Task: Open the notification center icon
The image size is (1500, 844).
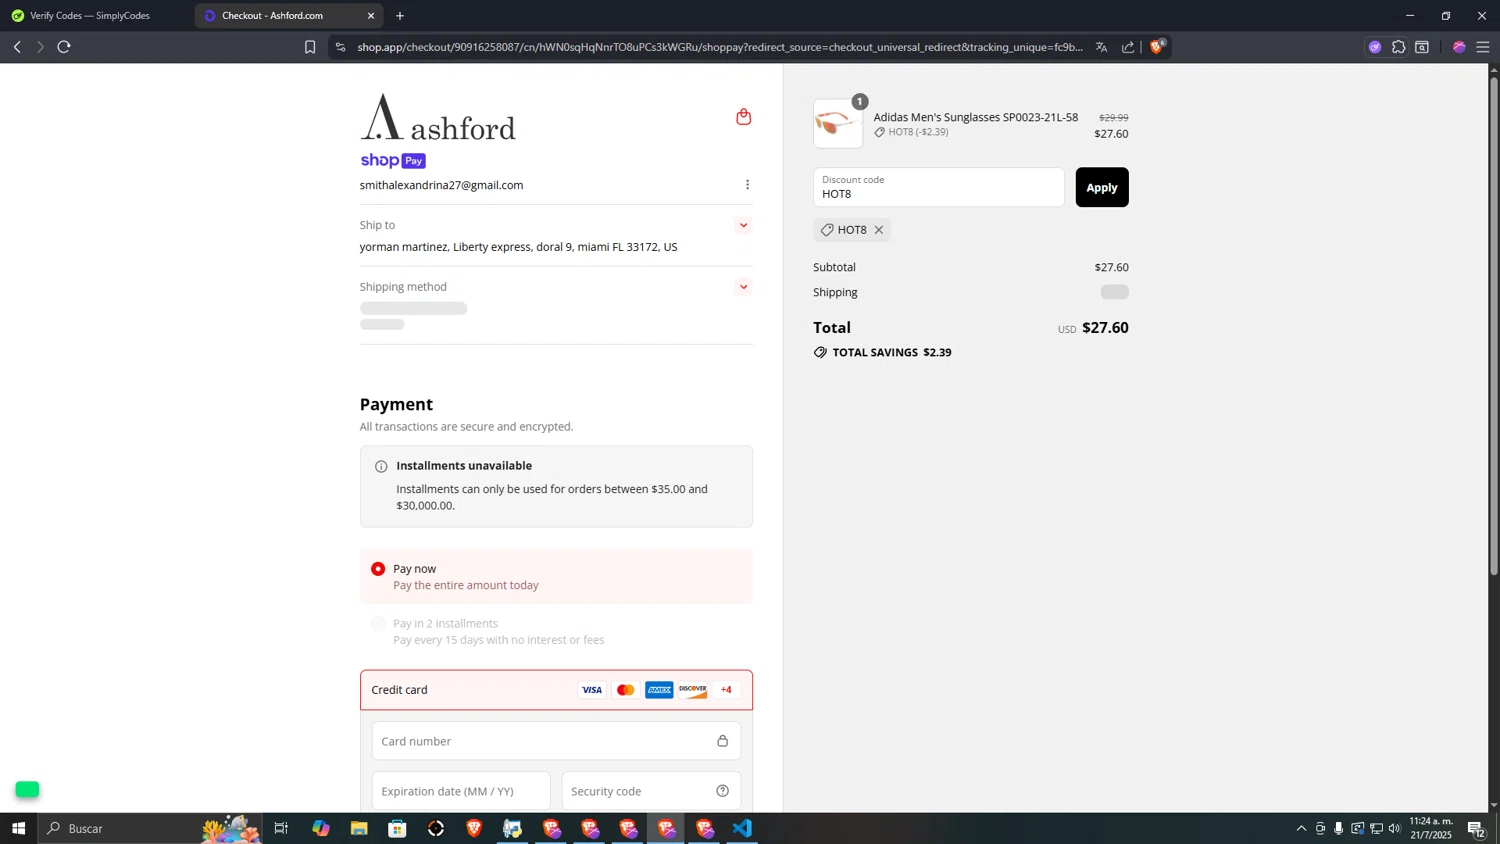Action: 1476,829
